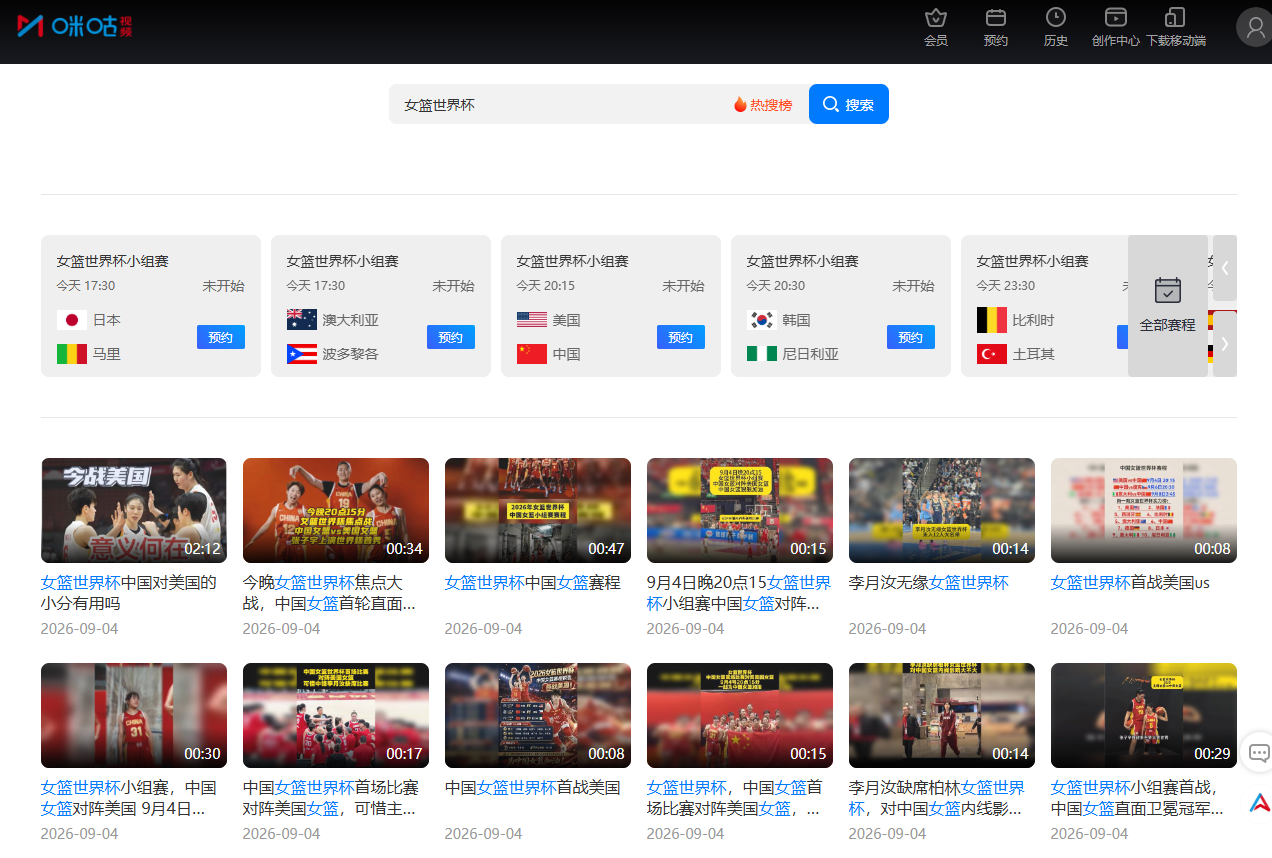
Task: Click the left chevron of schedule carousel
Action: [1225, 268]
